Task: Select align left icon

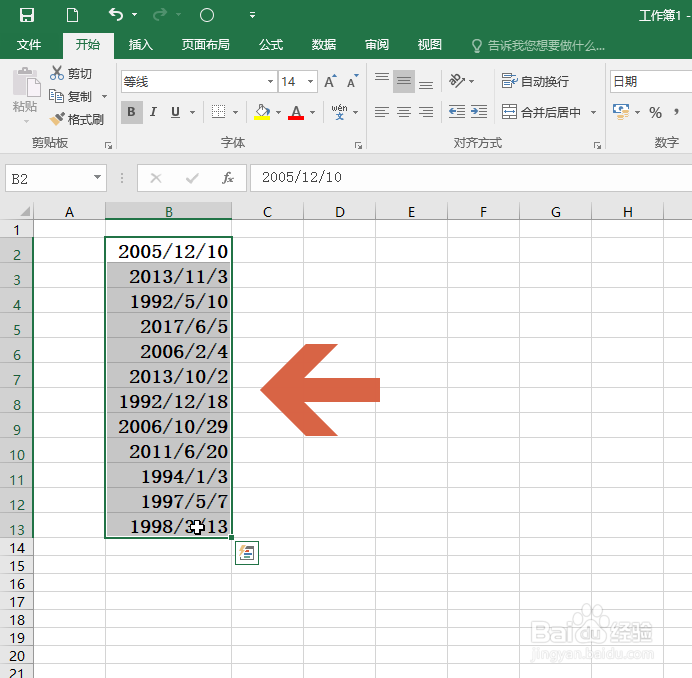Action: [382, 112]
